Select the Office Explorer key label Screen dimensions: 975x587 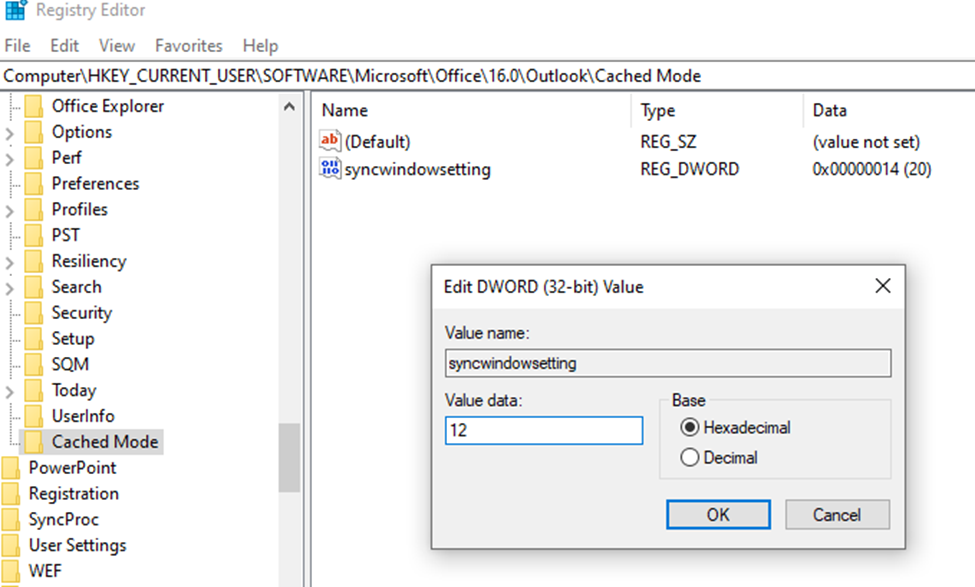[108, 106]
